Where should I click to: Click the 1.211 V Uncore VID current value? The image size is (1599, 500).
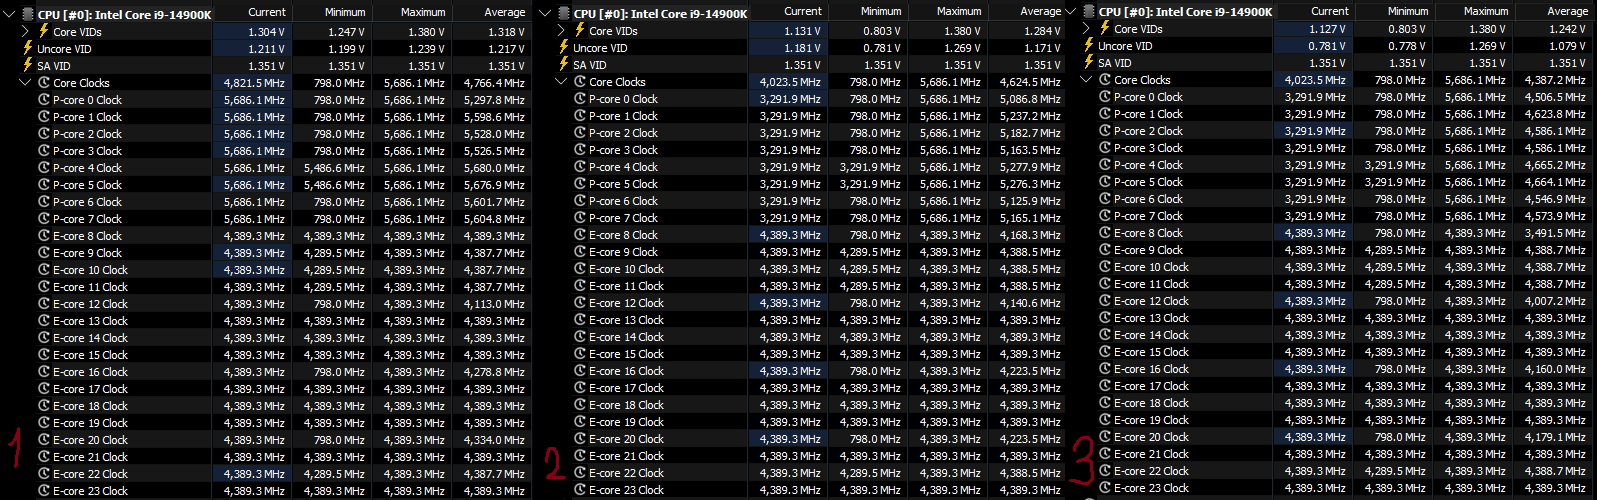pos(266,48)
